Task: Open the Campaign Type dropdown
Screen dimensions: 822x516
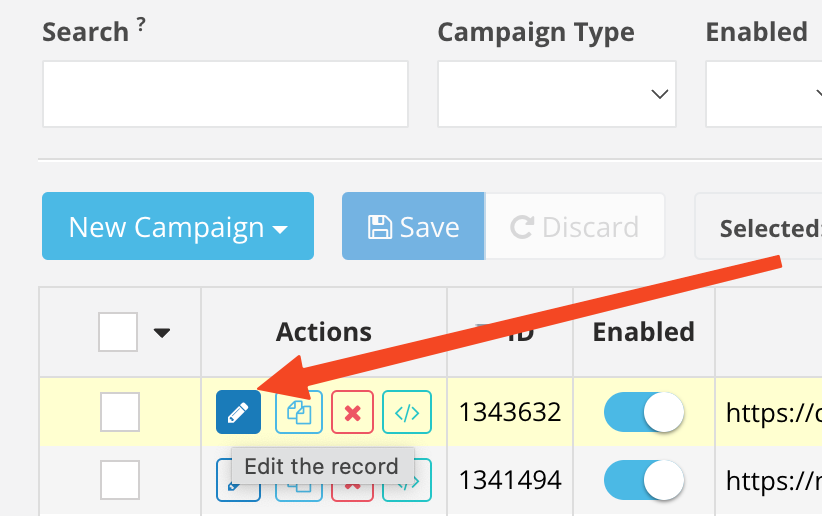Action: point(557,94)
